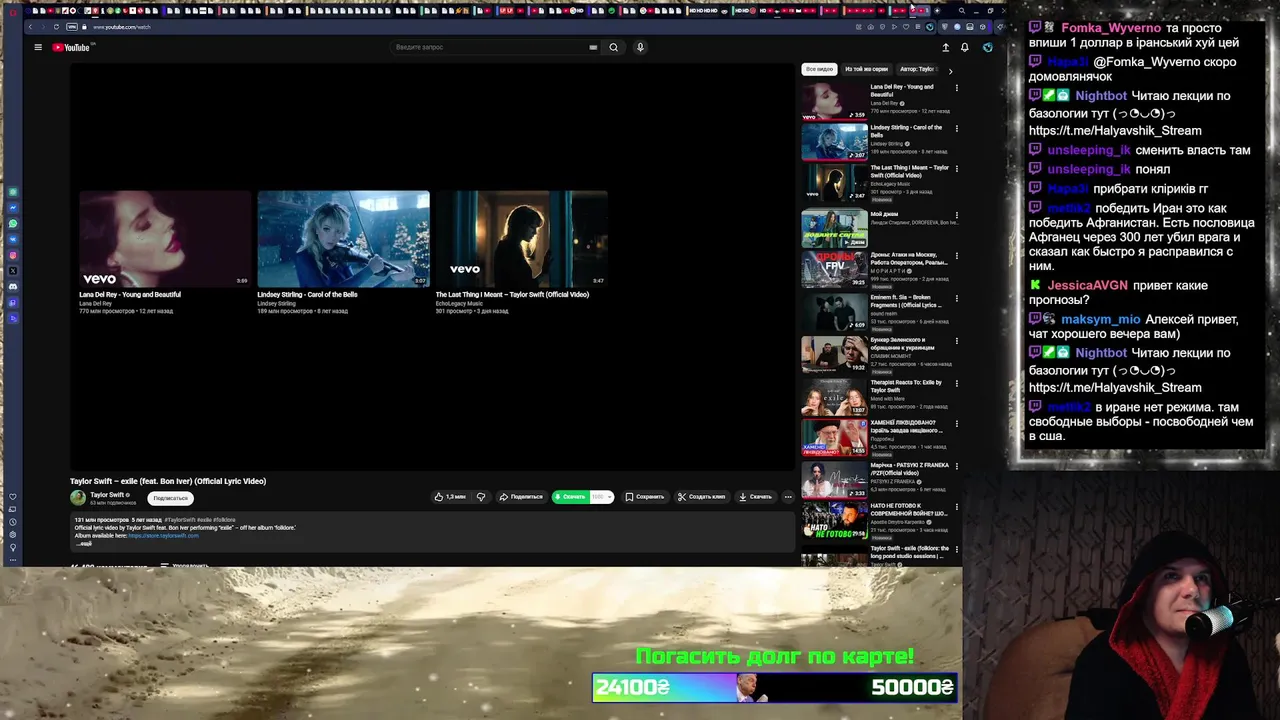Open the heart icon in browser left sidebar
The width and height of the screenshot is (1280, 720).
pos(13,497)
